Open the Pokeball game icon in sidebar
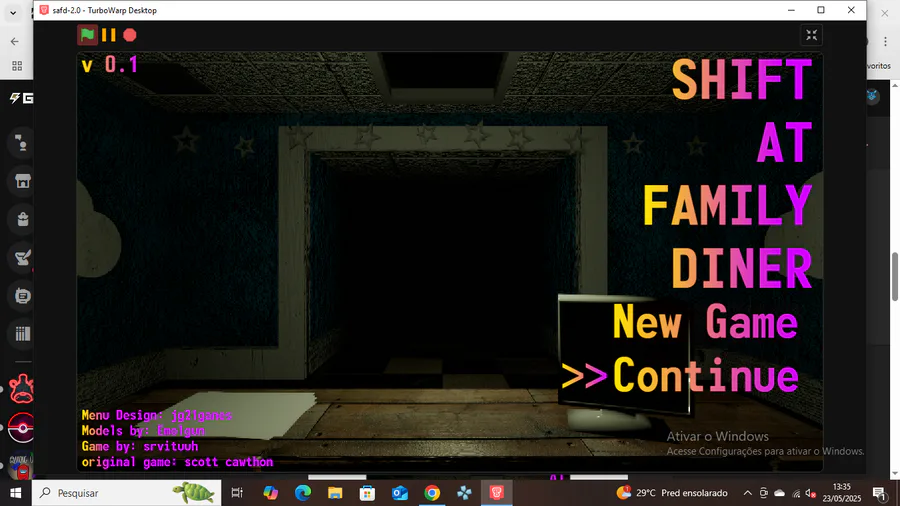Screen dimensions: 900x506 [x=21, y=428]
